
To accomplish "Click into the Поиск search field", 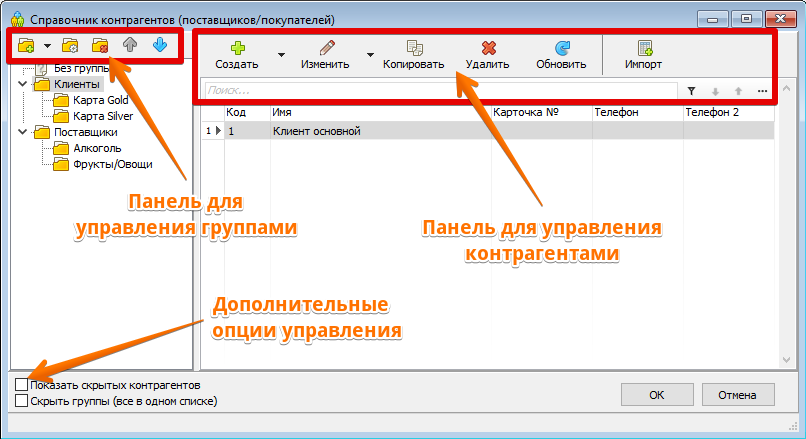I will tap(441, 90).
